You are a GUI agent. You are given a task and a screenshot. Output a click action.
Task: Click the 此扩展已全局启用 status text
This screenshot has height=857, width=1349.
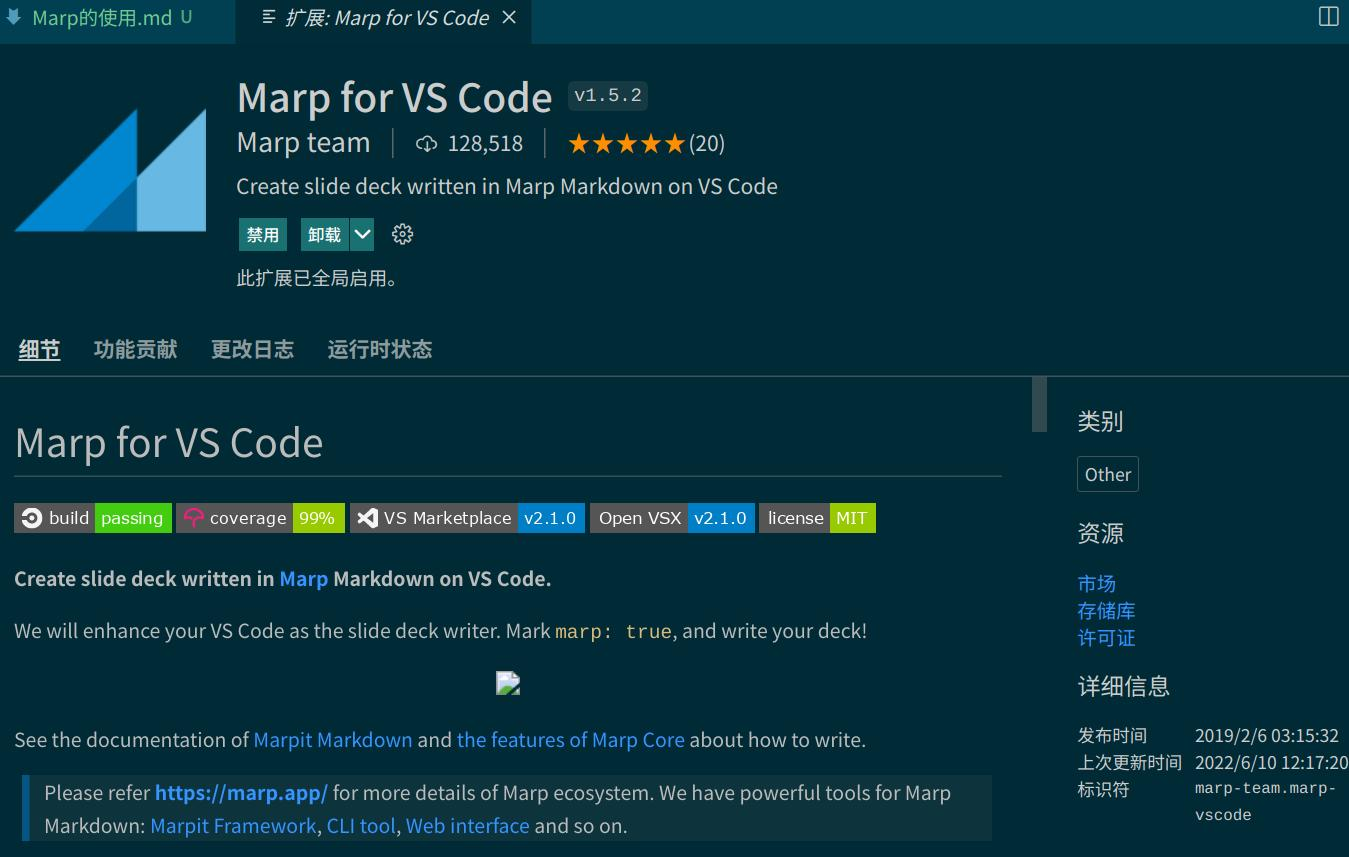click(317, 279)
